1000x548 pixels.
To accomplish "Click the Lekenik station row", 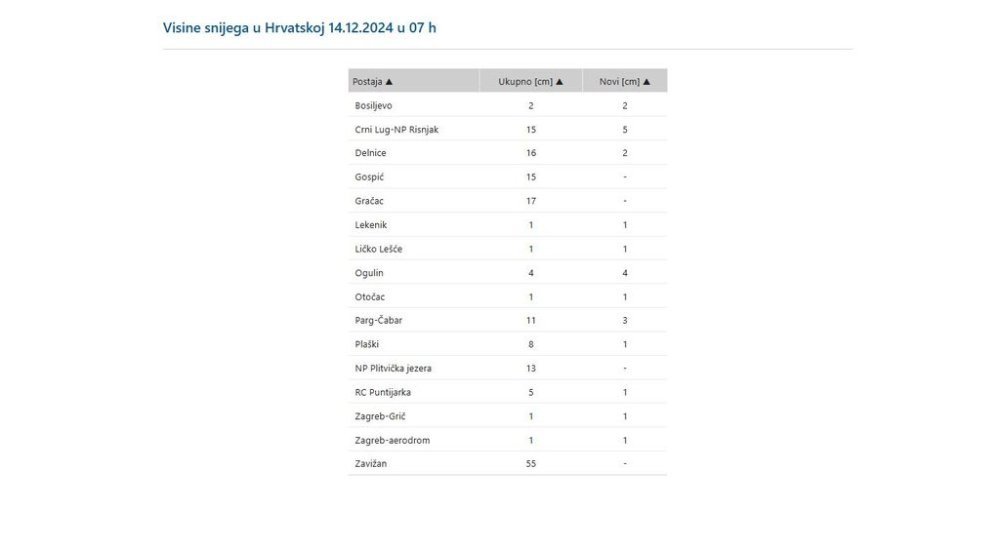I will coord(508,225).
